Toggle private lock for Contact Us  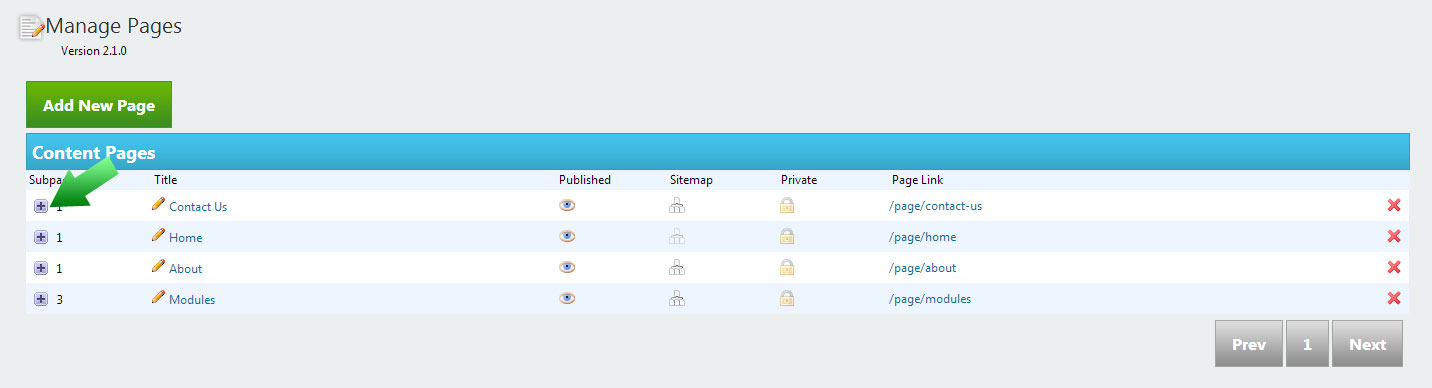pos(787,206)
